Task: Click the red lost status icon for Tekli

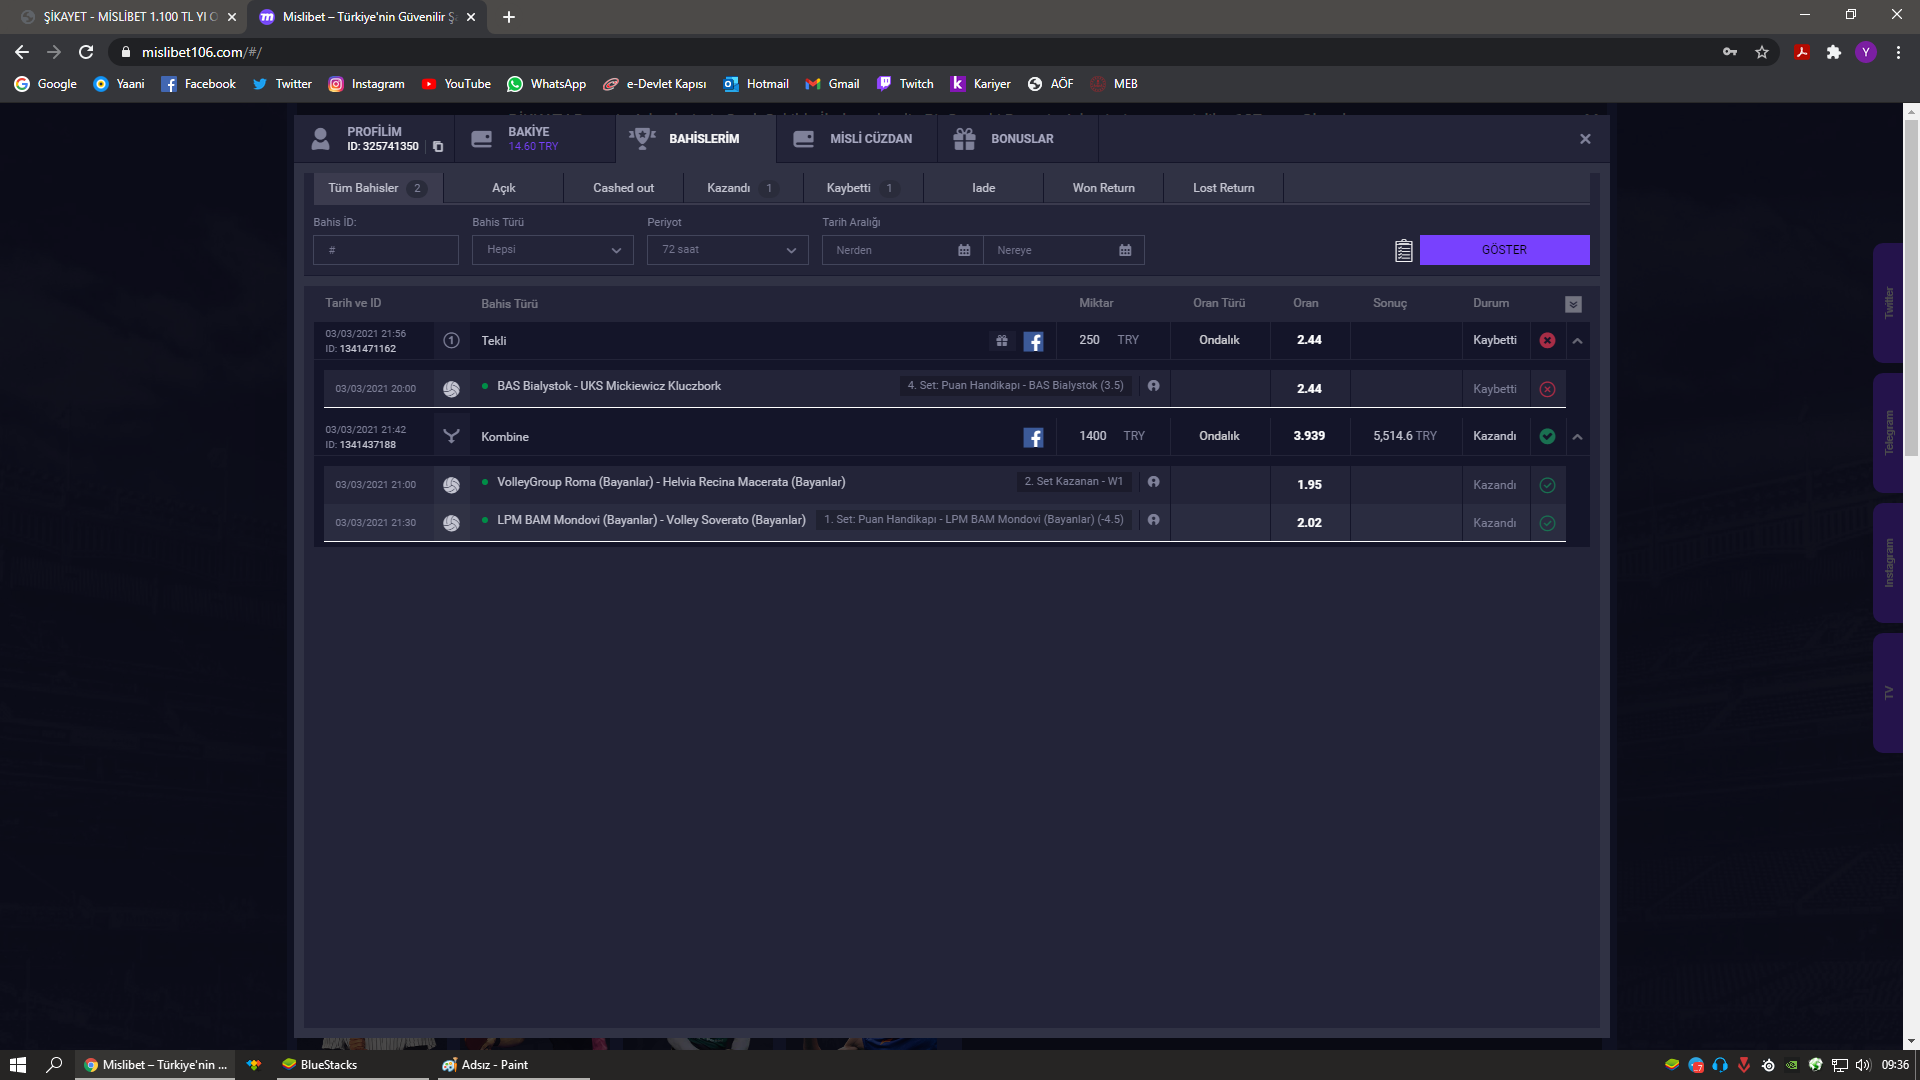Action: click(x=1547, y=340)
